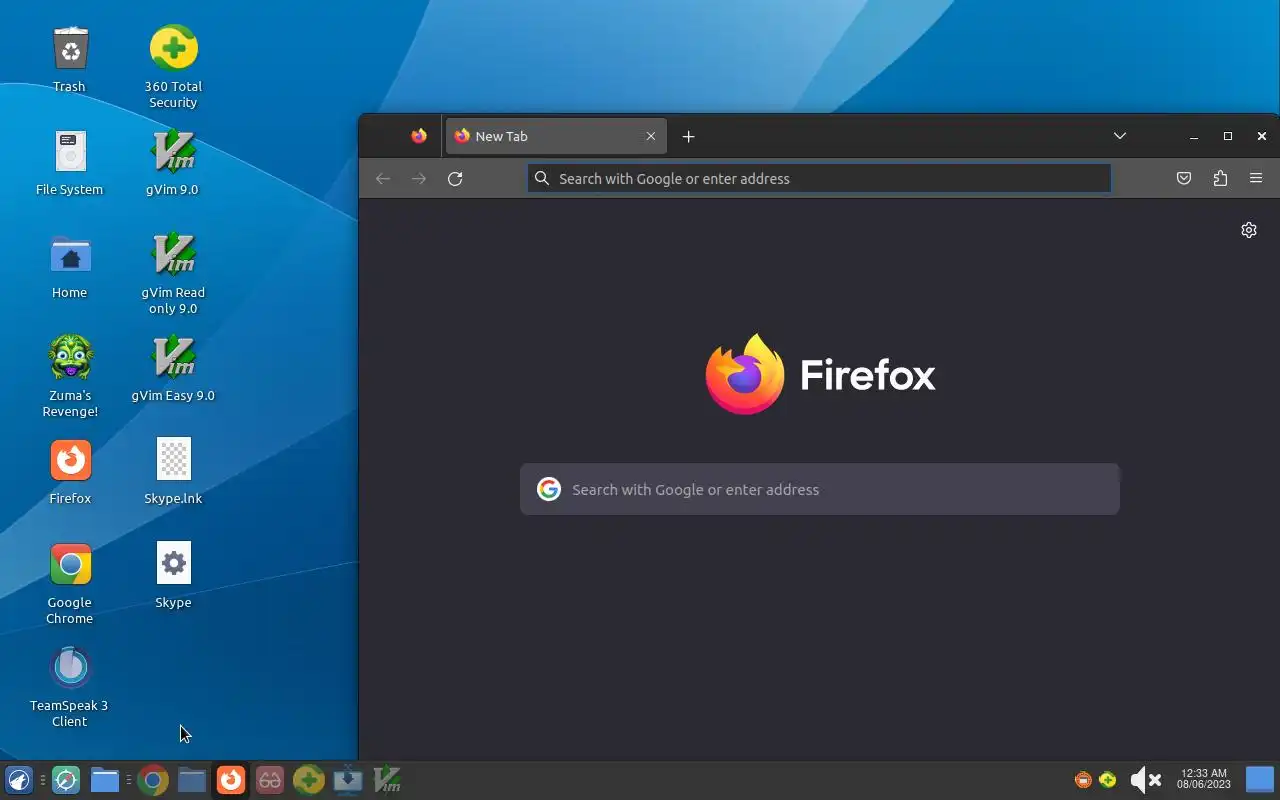
Task: Select the TeamSpeak 3 Client icon
Action: (x=70, y=686)
